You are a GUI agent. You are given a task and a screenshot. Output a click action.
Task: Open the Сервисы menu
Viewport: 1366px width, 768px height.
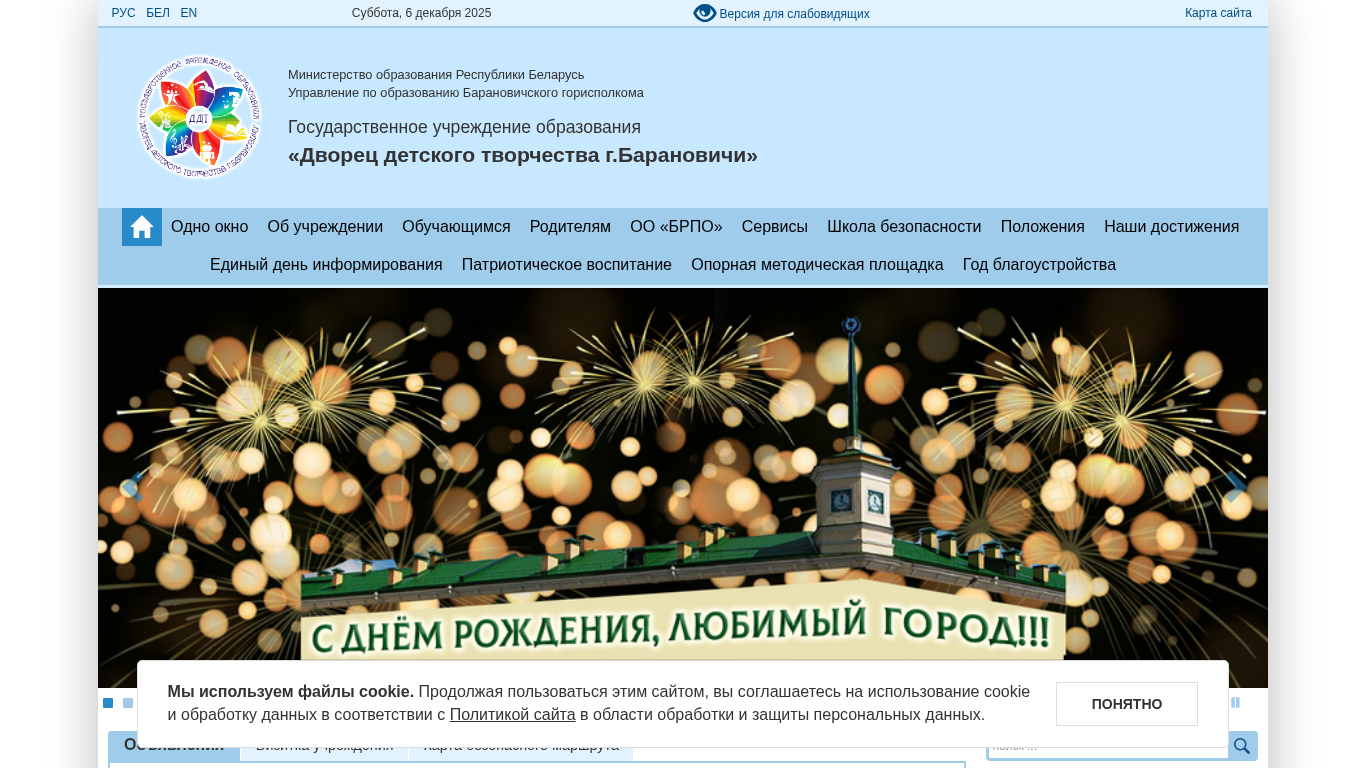[775, 227]
